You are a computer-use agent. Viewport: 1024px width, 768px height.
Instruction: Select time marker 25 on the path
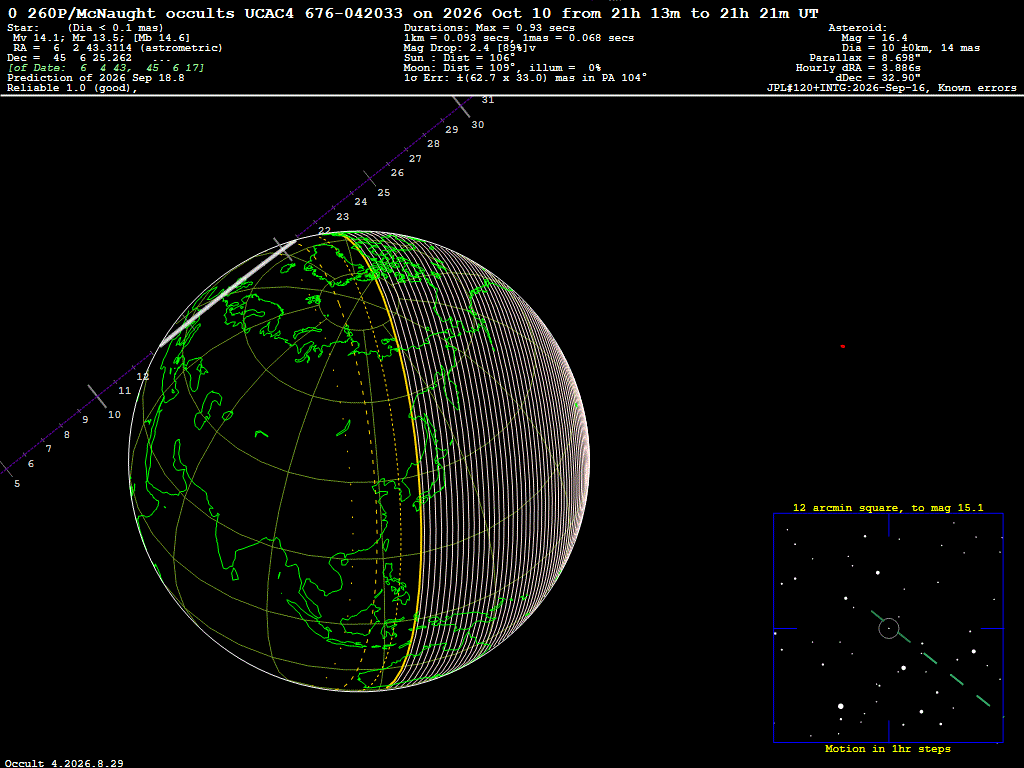pos(384,193)
